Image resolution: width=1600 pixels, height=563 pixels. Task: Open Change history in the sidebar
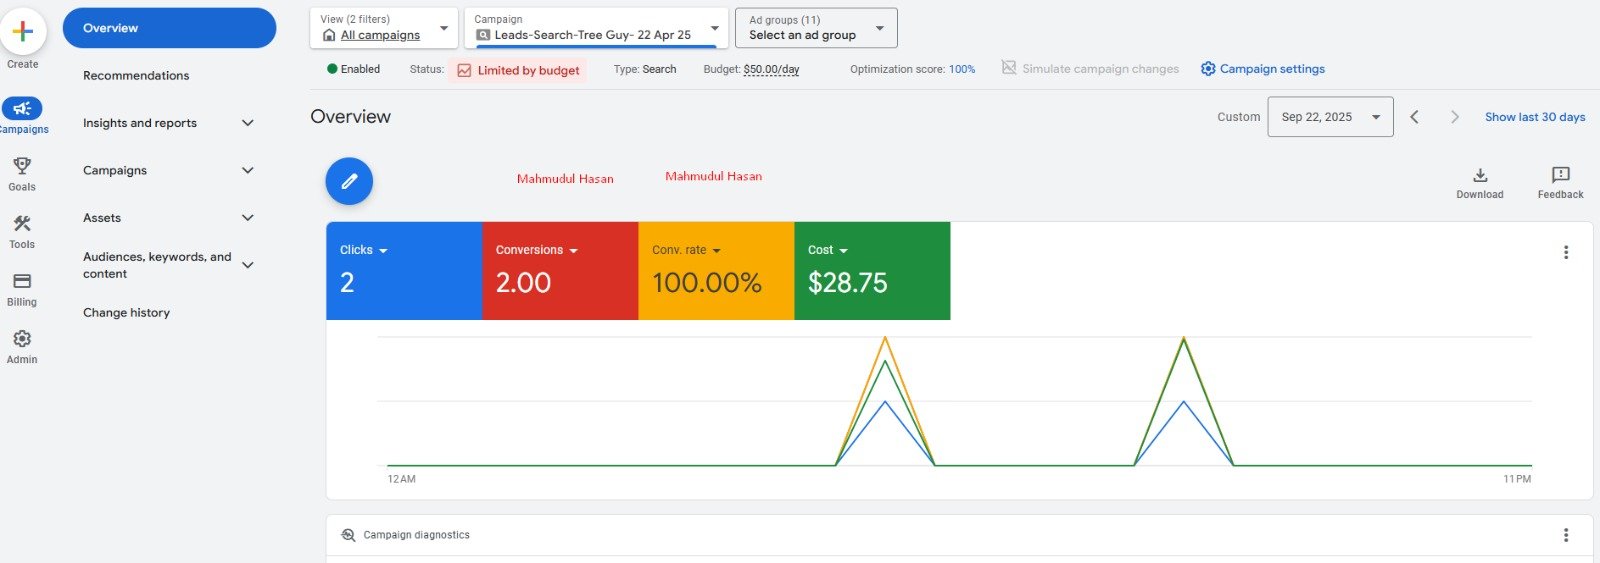pos(126,313)
